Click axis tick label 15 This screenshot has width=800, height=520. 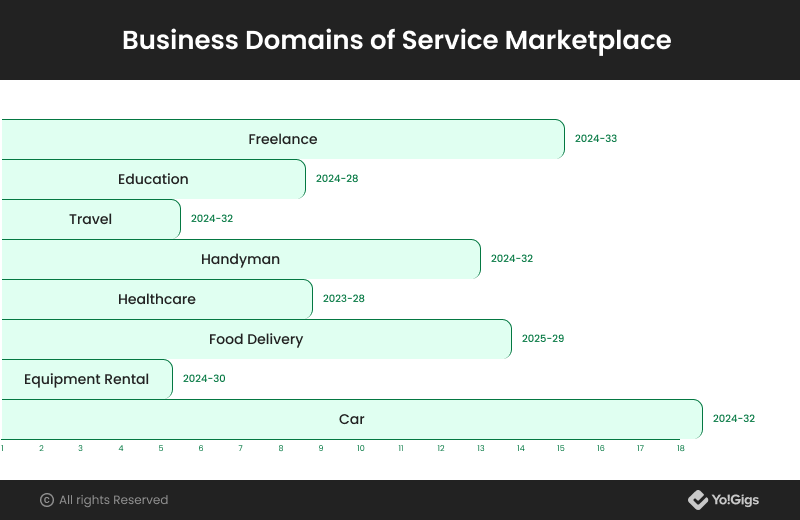tap(561, 448)
